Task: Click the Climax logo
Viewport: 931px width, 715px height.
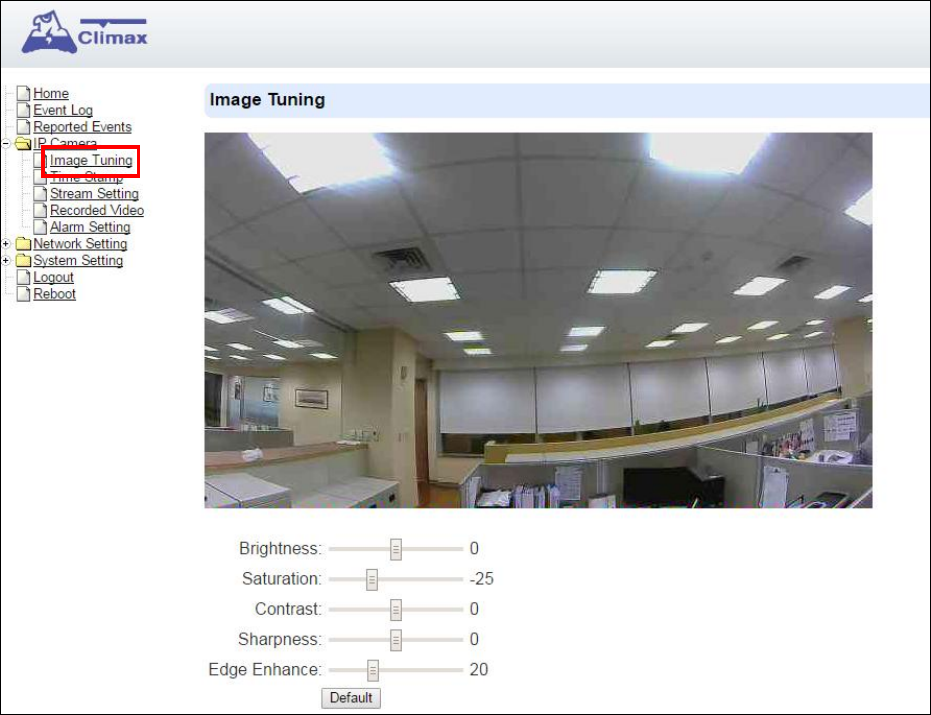Action: coord(84,33)
